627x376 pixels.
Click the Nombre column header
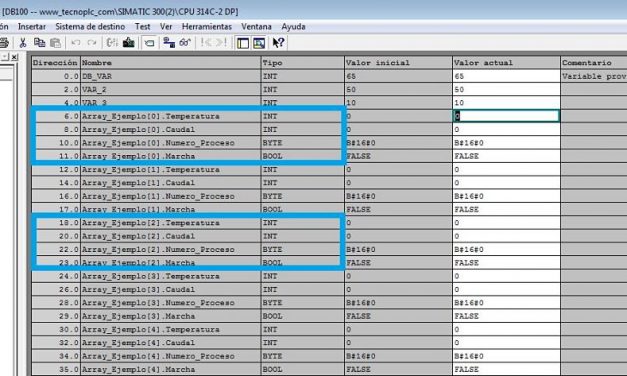(x=170, y=63)
